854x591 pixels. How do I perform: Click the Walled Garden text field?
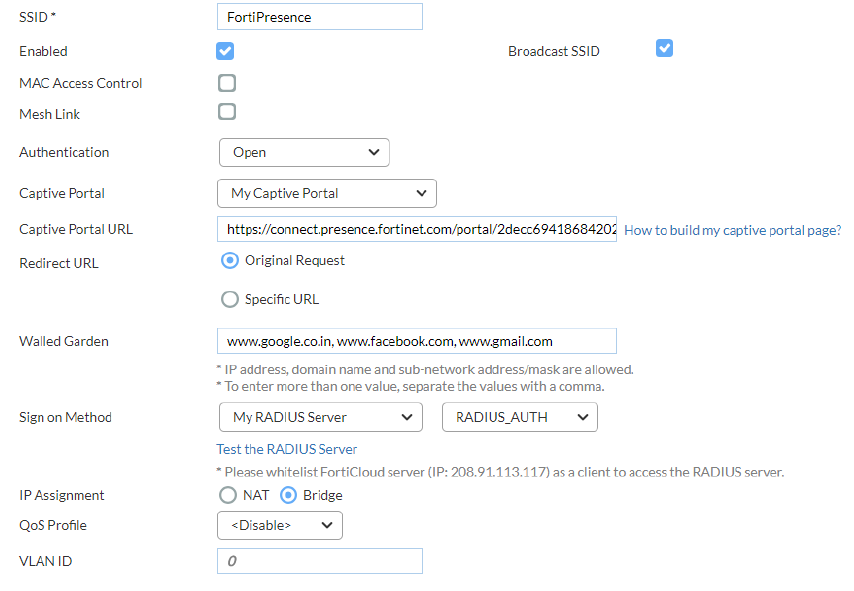tap(416, 341)
